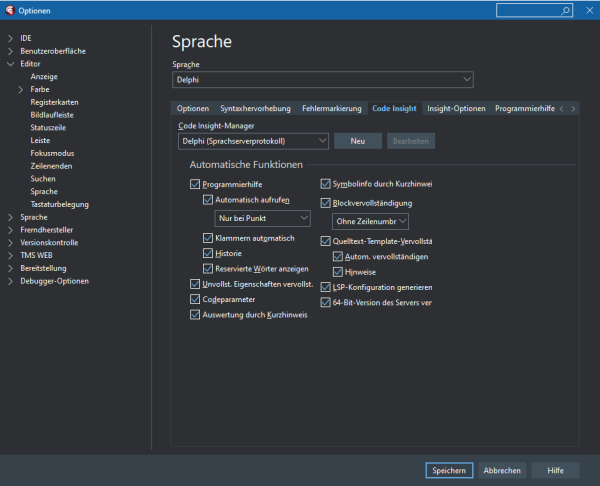The width and height of the screenshot is (600, 486).
Task: Expand the Benutzeroberfläche tree node
Action: coord(10,51)
